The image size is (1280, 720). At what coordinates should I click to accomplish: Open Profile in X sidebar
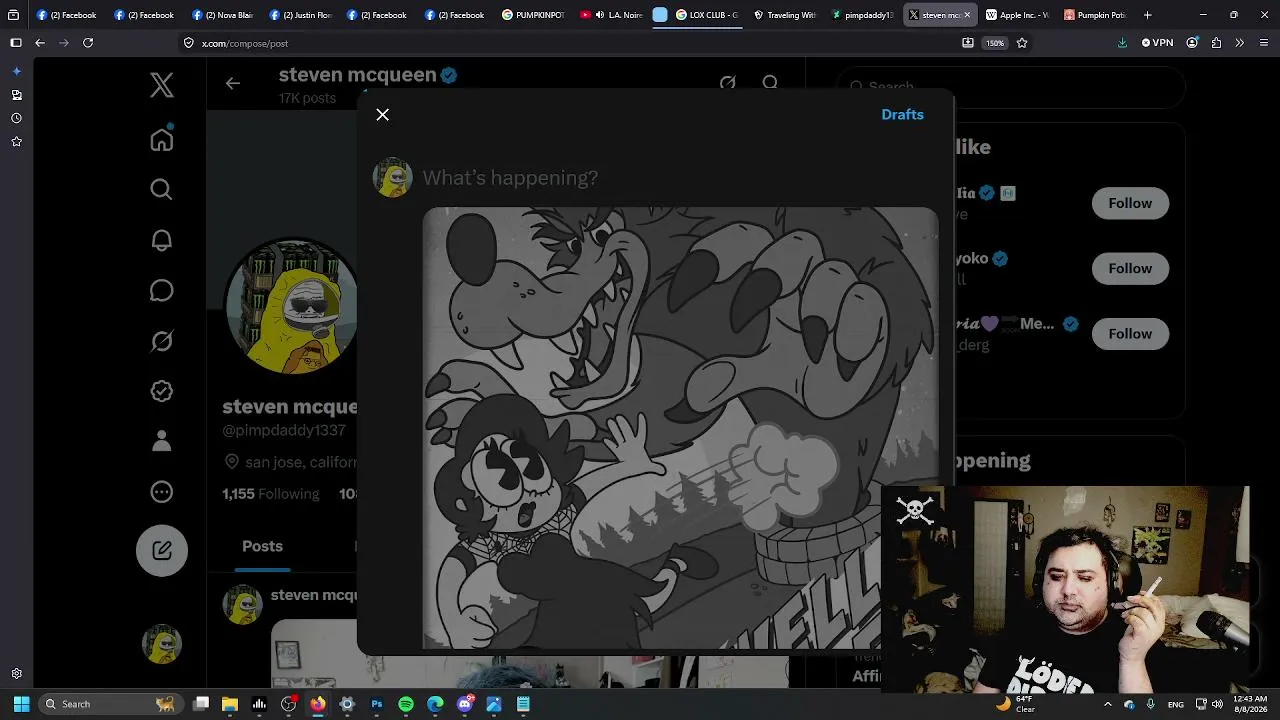(162, 441)
